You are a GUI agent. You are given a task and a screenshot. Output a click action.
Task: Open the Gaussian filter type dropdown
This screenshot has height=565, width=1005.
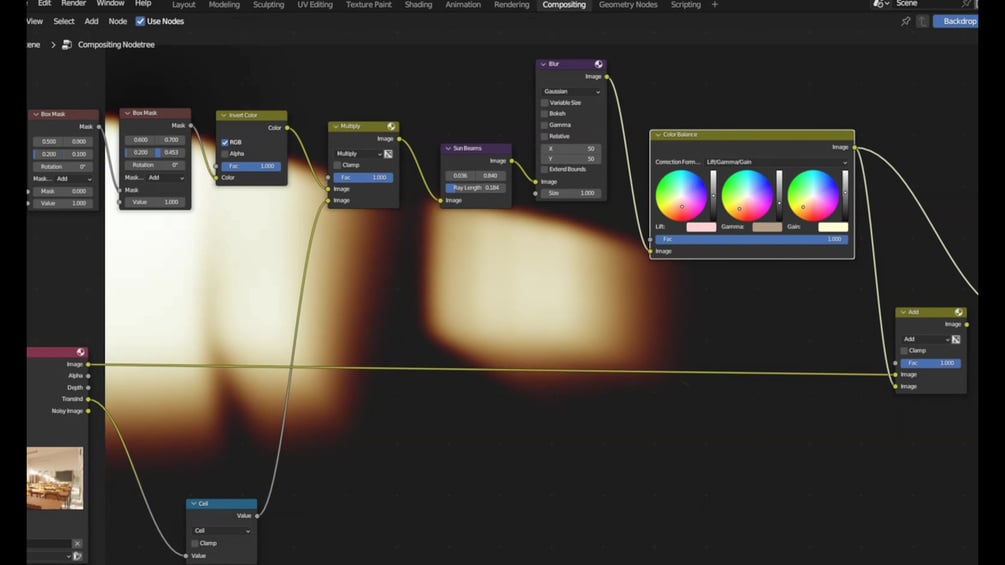[x=571, y=92]
